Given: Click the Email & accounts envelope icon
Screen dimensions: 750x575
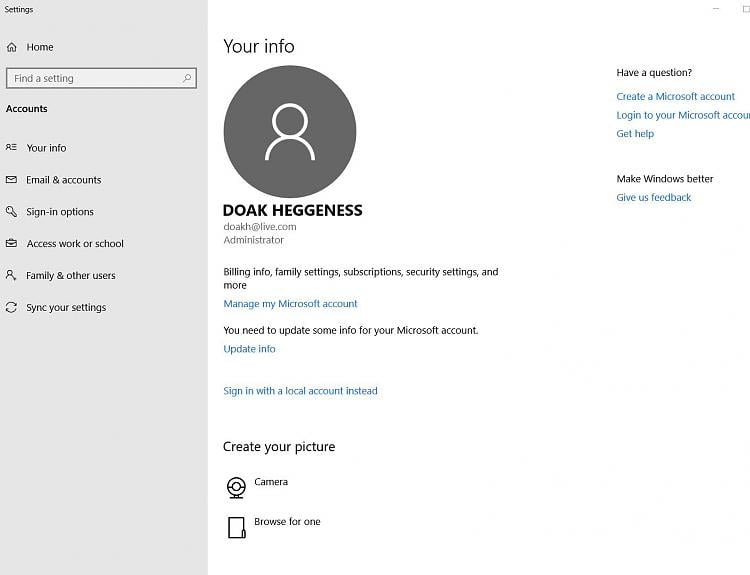Looking at the screenshot, I should [x=11, y=180].
